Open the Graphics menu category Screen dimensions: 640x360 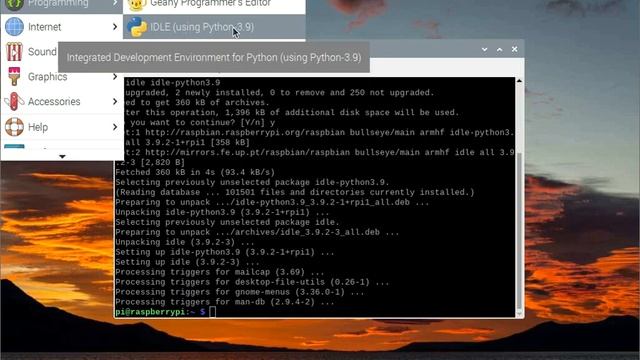61,77
